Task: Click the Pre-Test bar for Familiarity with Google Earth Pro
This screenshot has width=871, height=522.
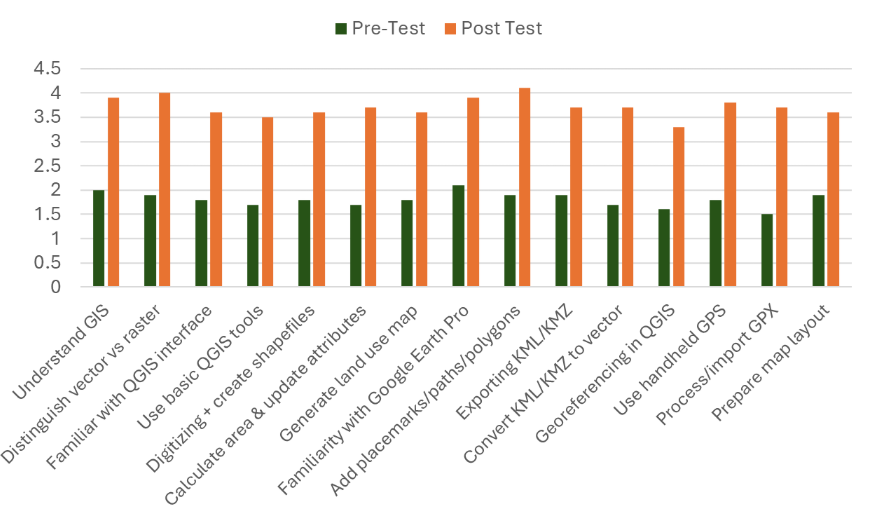Action: (x=458, y=236)
